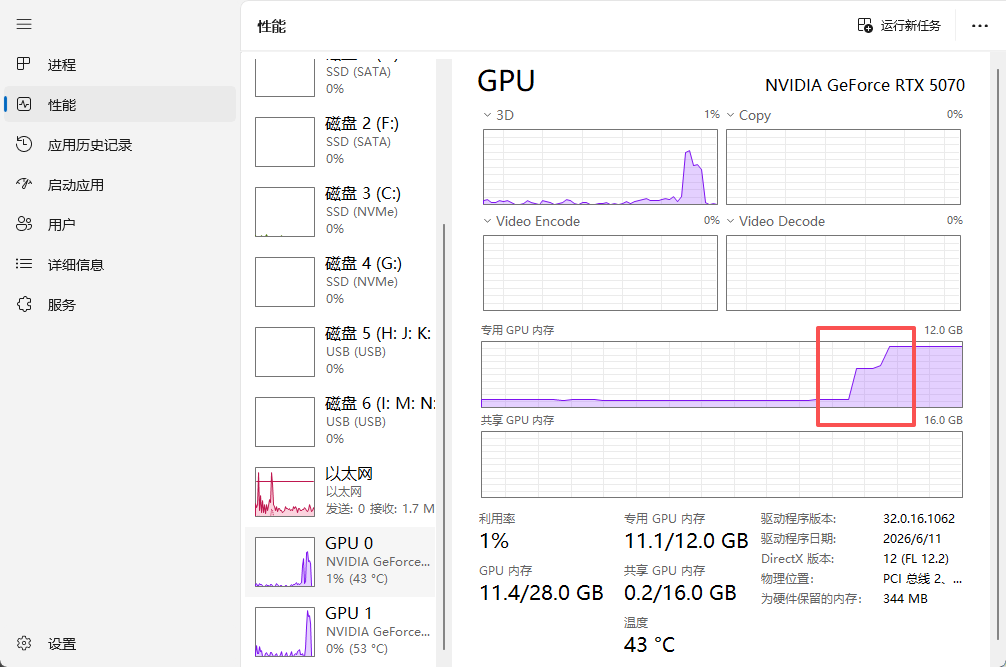This screenshot has width=1006, height=667.
Task: Click the 11.1/12.0 GB dedicated memory value
Action: coord(686,541)
